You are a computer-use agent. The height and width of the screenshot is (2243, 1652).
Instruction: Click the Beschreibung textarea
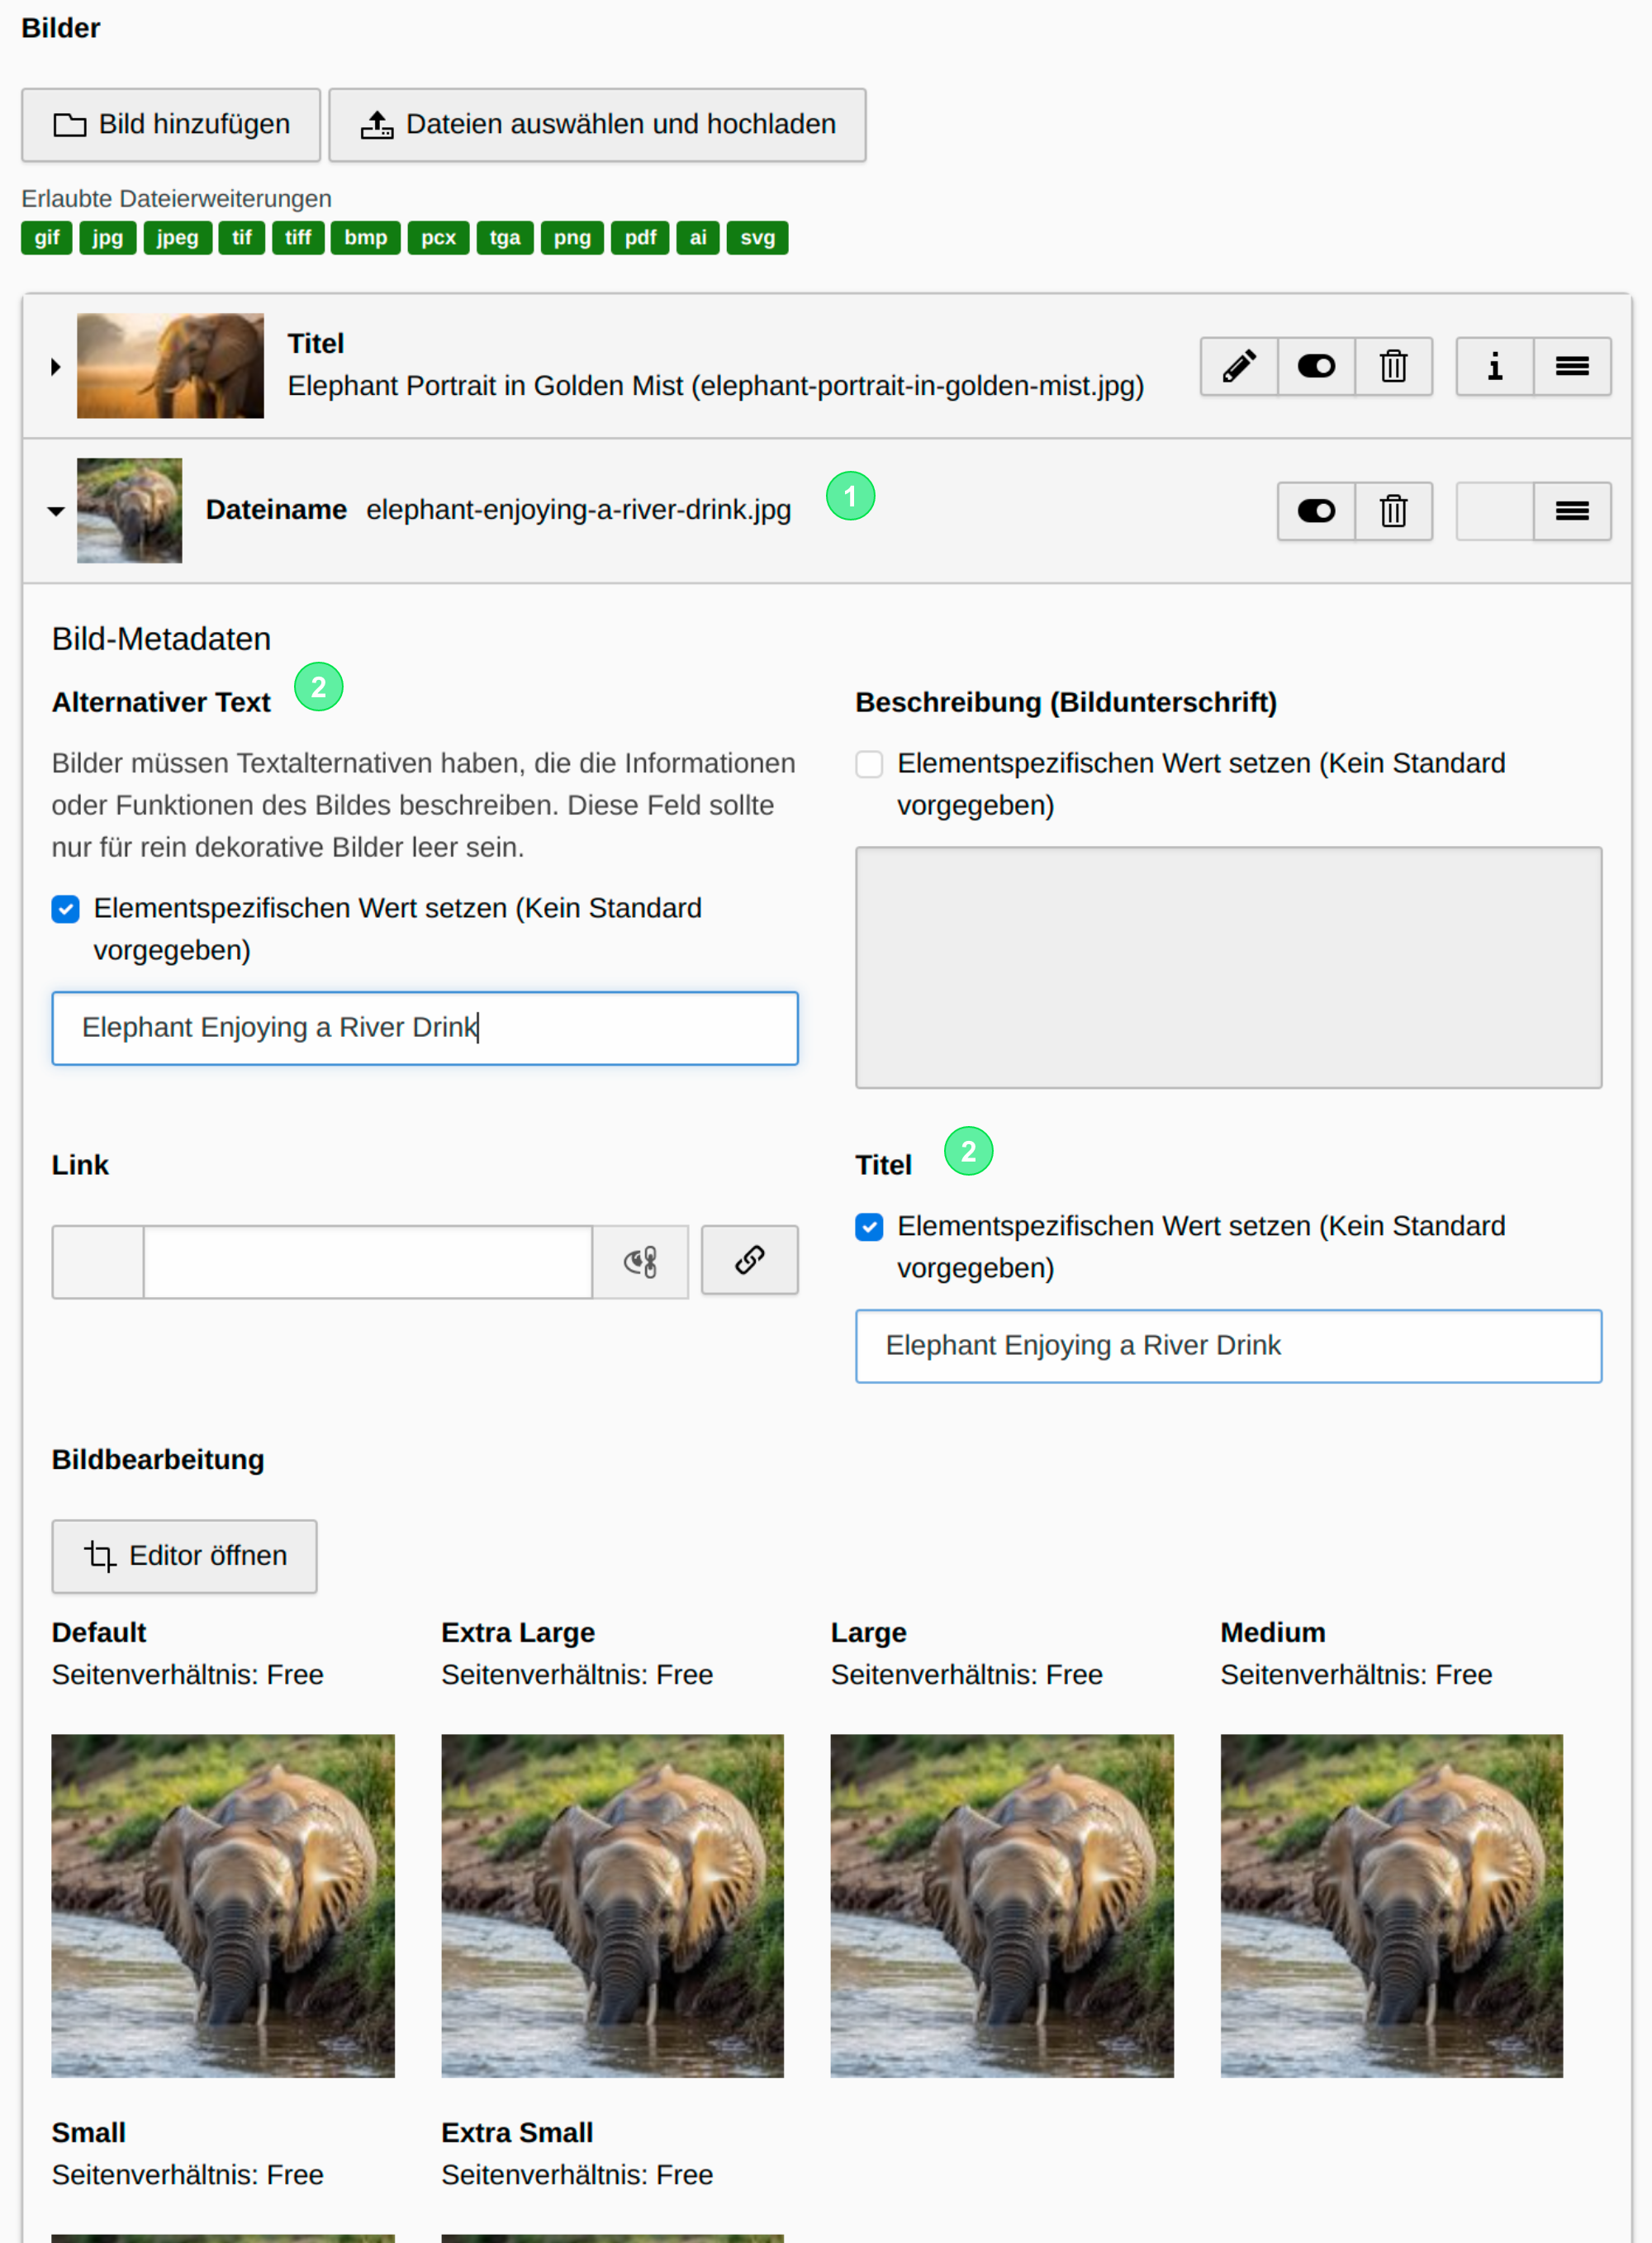click(x=1228, y=968)
